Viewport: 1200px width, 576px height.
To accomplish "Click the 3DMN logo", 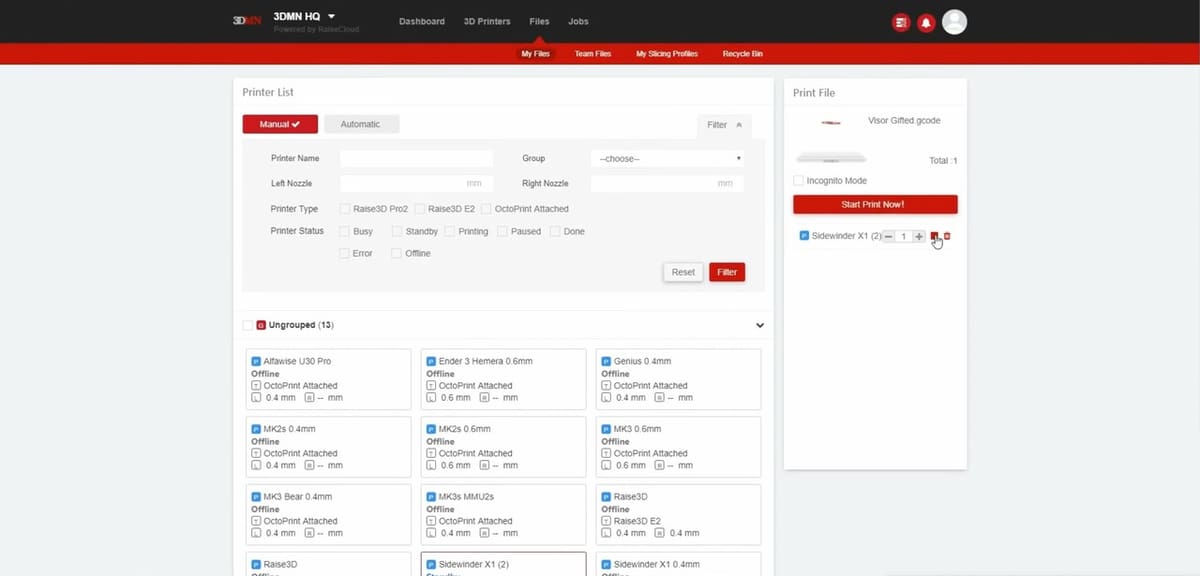I will 247,21.
